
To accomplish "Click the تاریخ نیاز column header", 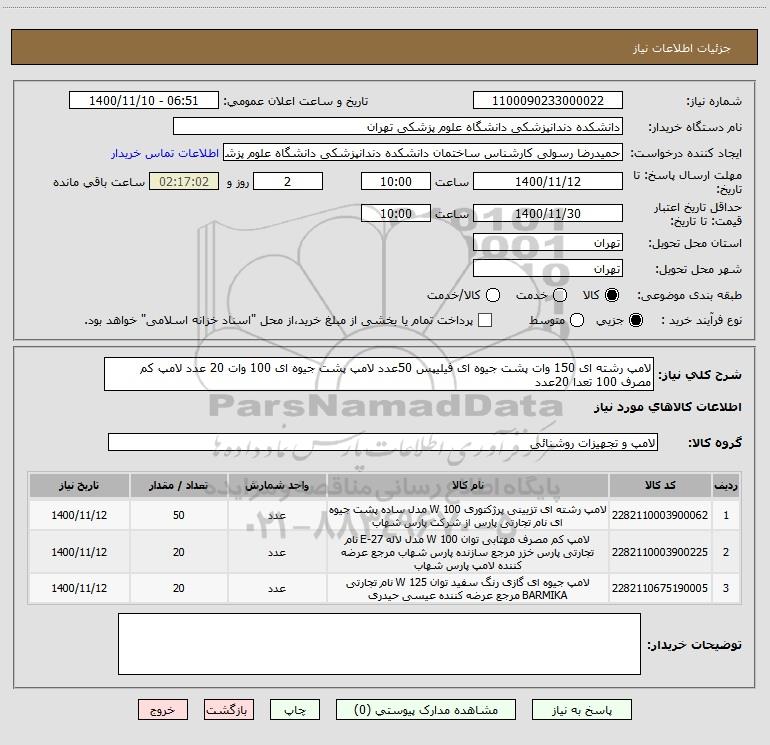I will point(79,486).
